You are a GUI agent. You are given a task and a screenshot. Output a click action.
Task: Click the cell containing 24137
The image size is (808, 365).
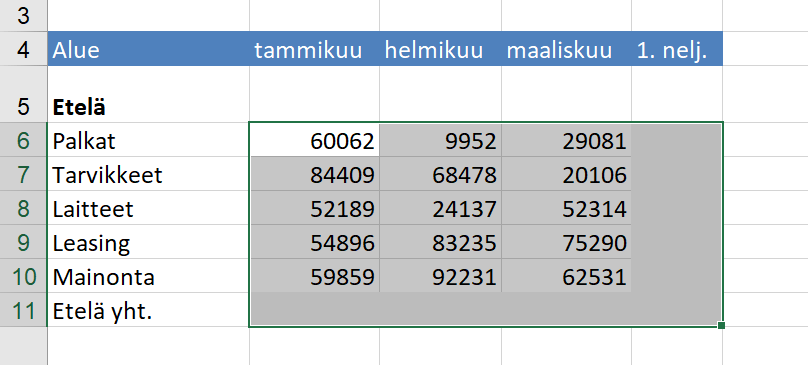click(440, 208)
